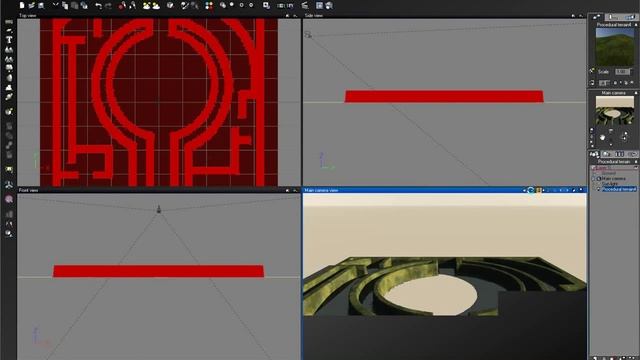Select Ground in the layers tree

608,173
